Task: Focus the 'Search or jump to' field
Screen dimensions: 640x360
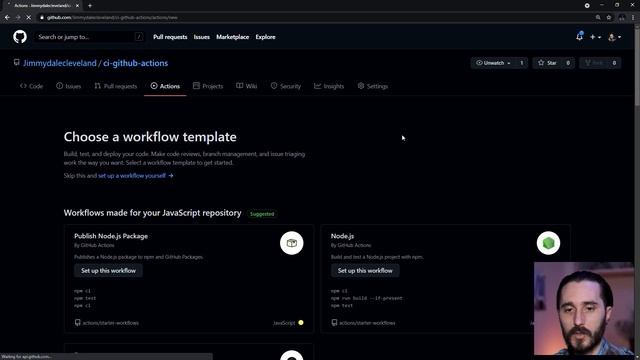Action: pos(89,37)
